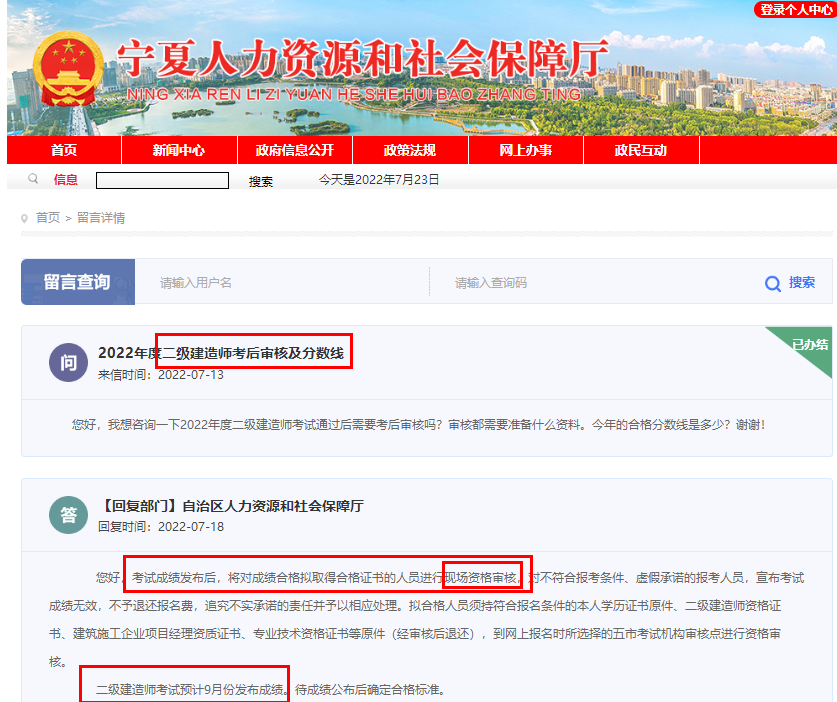Open the 政策法规 menu item

pos(410,150)
